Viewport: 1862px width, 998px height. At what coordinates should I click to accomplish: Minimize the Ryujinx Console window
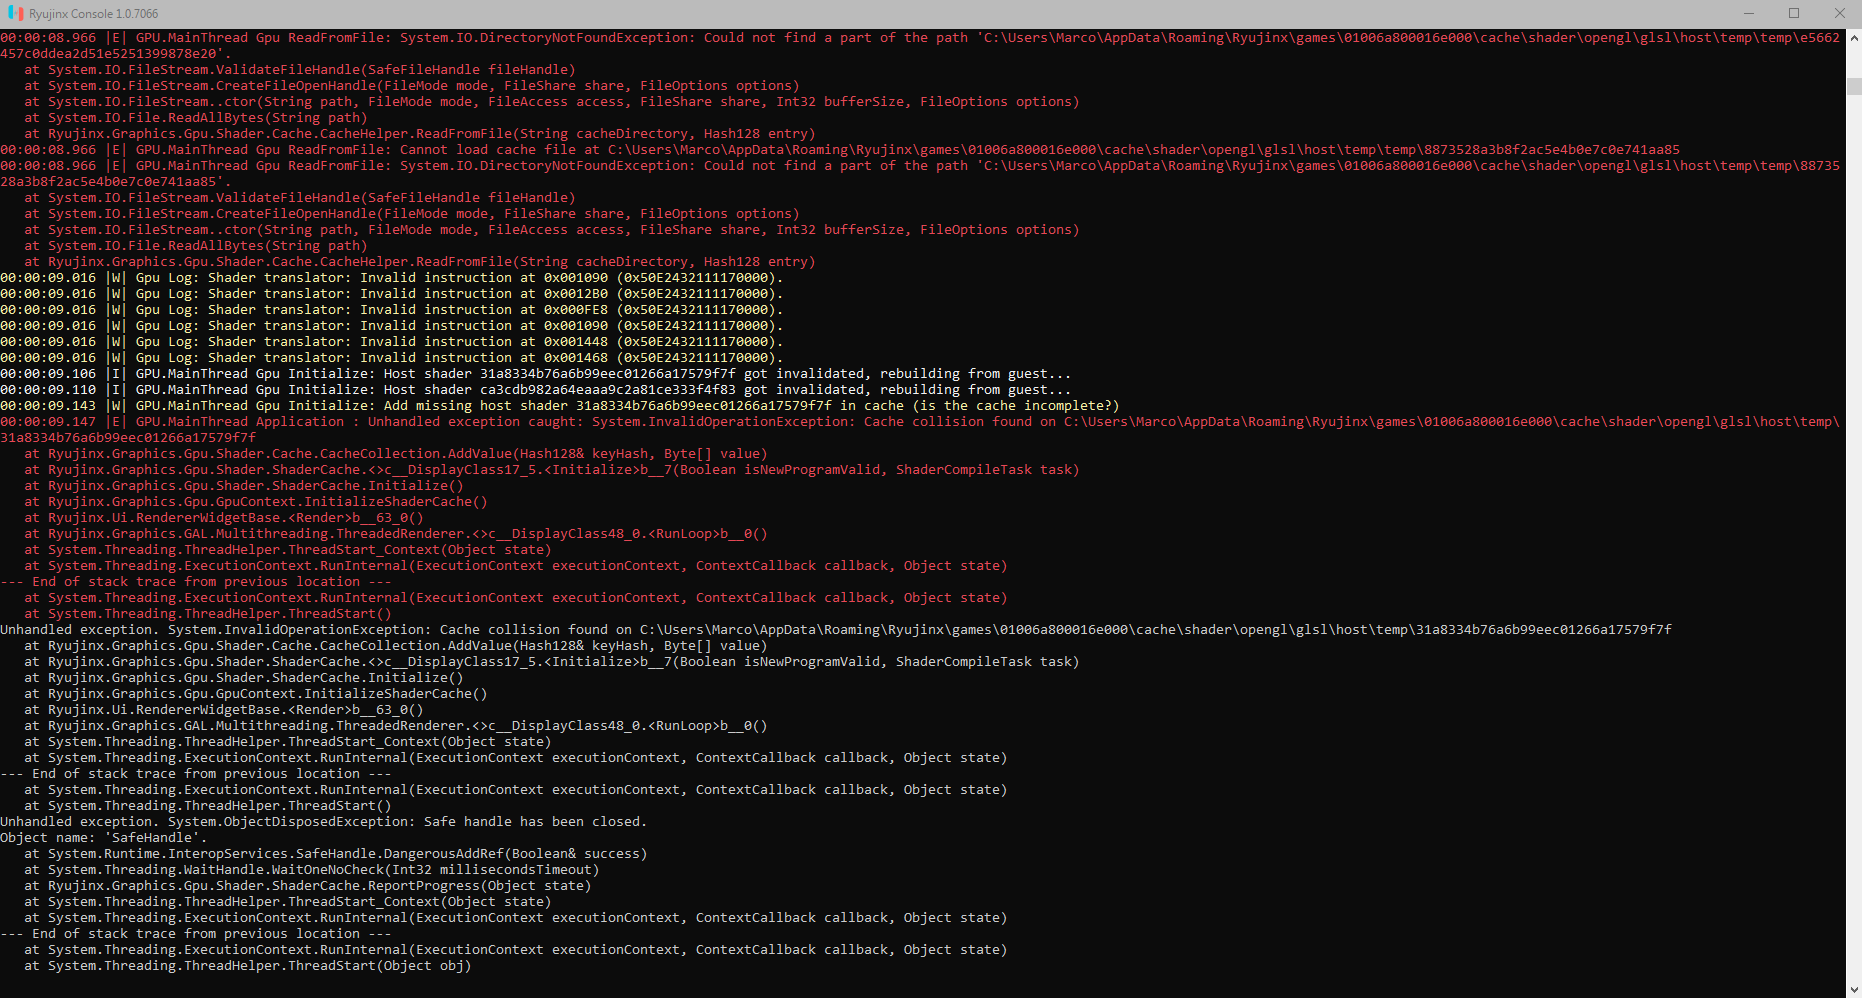(1749, 14)
